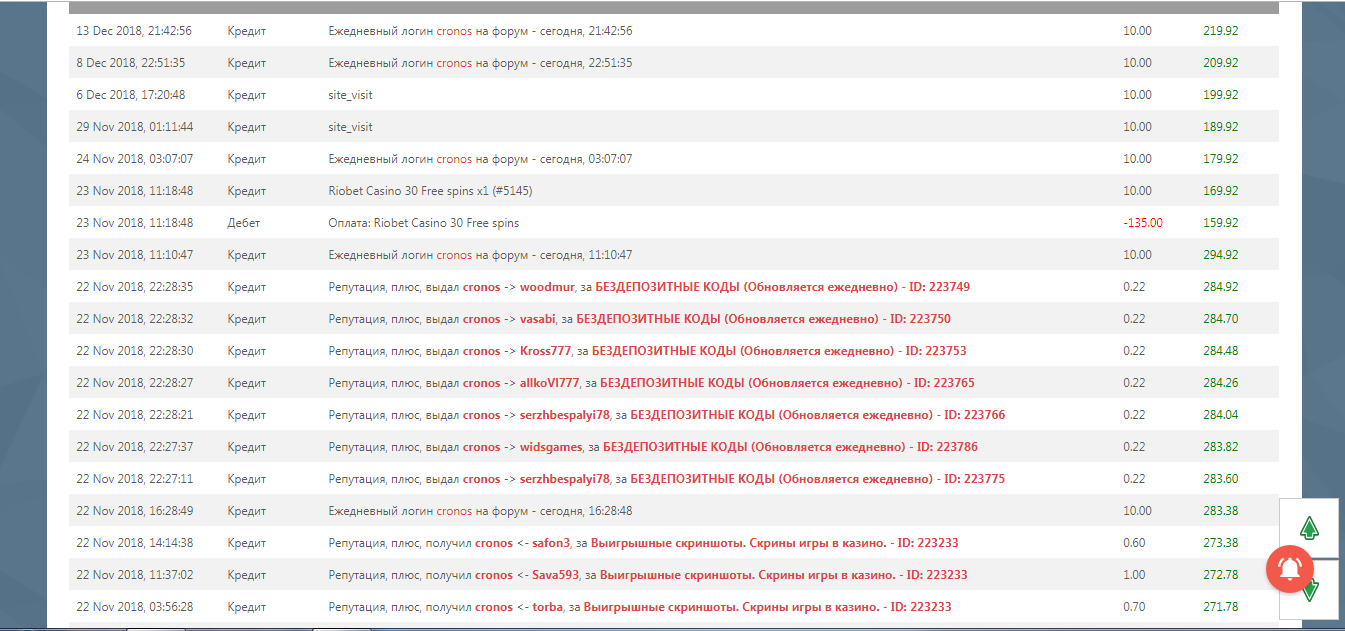1345x631 pixels.
Task: Open vasabi's user profile link
Action: [x=537, y=319]
